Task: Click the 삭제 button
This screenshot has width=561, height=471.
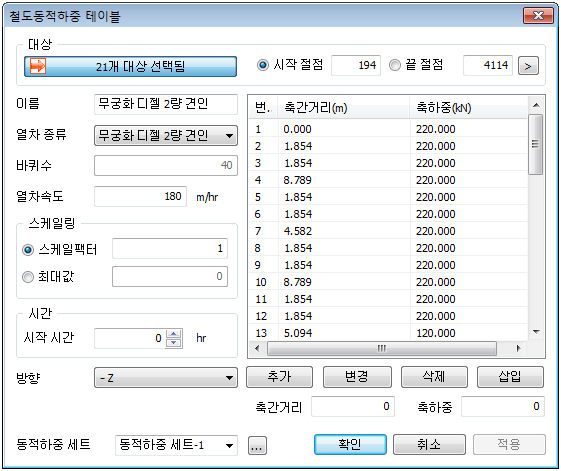Action: [434, 377]
